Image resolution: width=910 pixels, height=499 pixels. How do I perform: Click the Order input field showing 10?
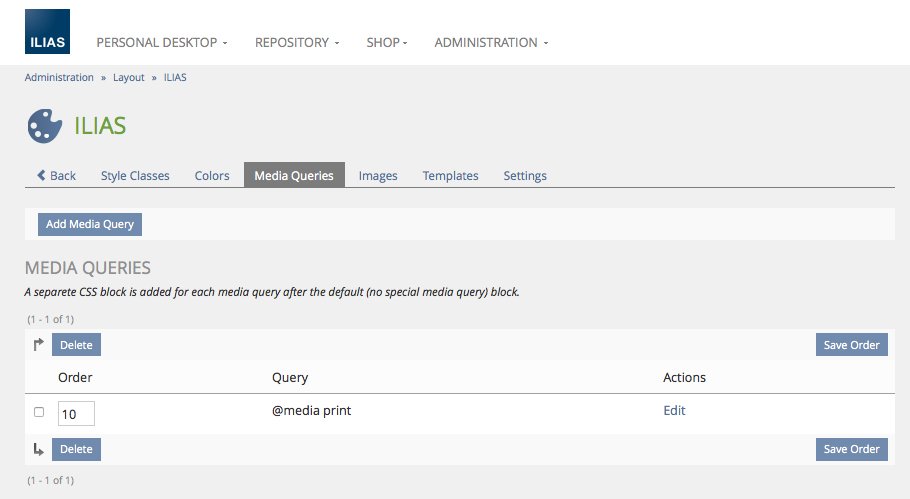(76, 414)
